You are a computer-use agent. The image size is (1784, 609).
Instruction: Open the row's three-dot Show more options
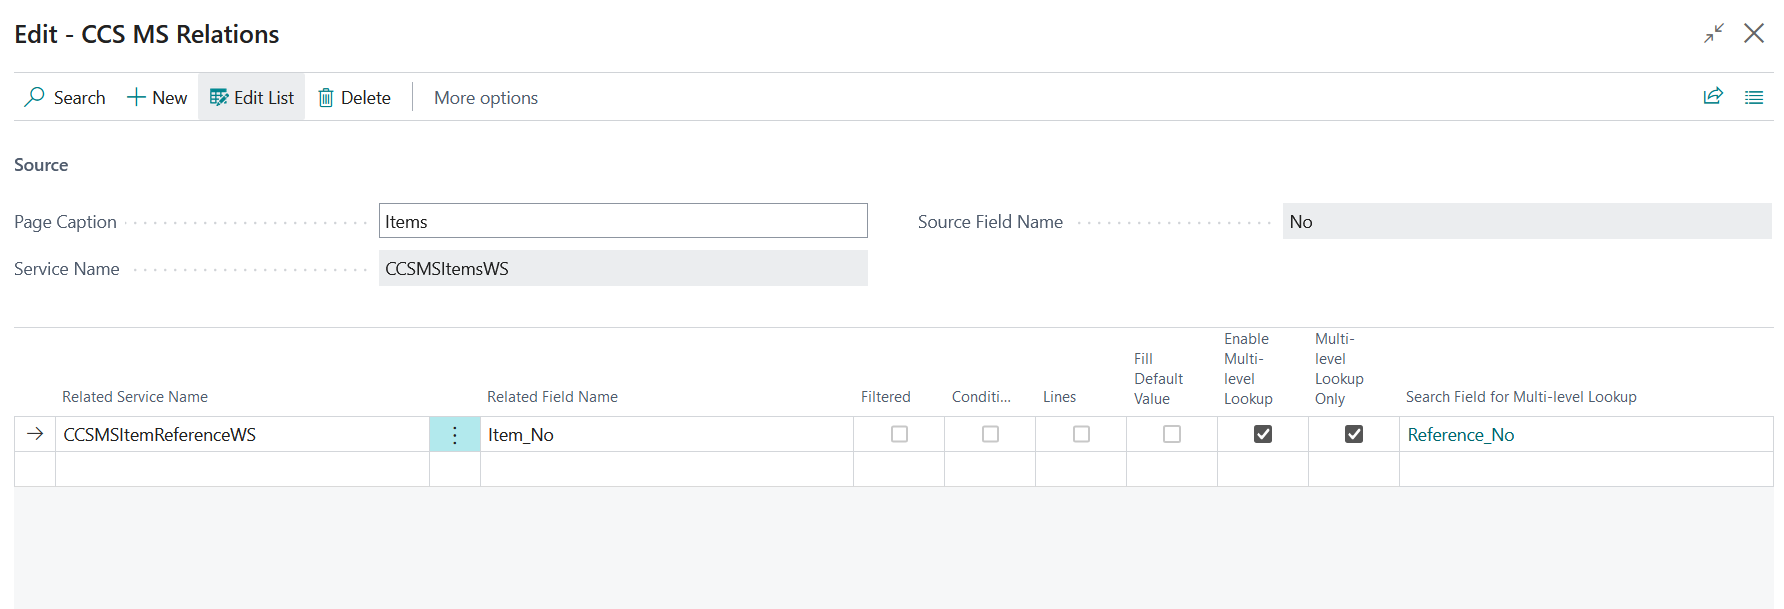(455, 435)
